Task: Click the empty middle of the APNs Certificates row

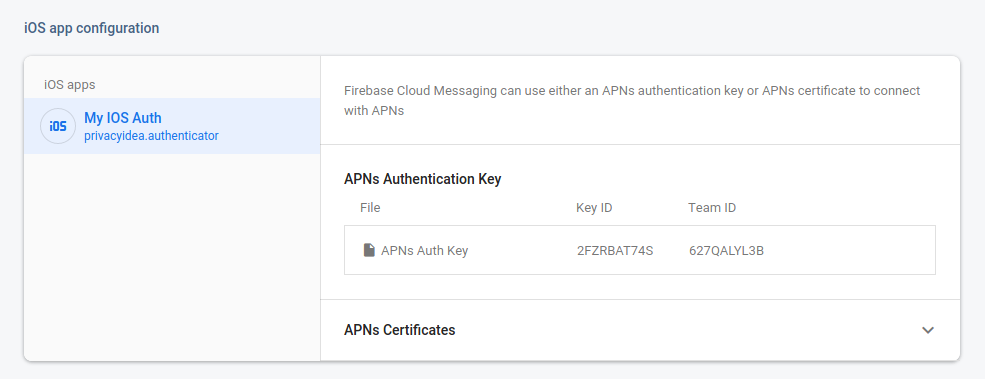Action: tap(687, 330)
